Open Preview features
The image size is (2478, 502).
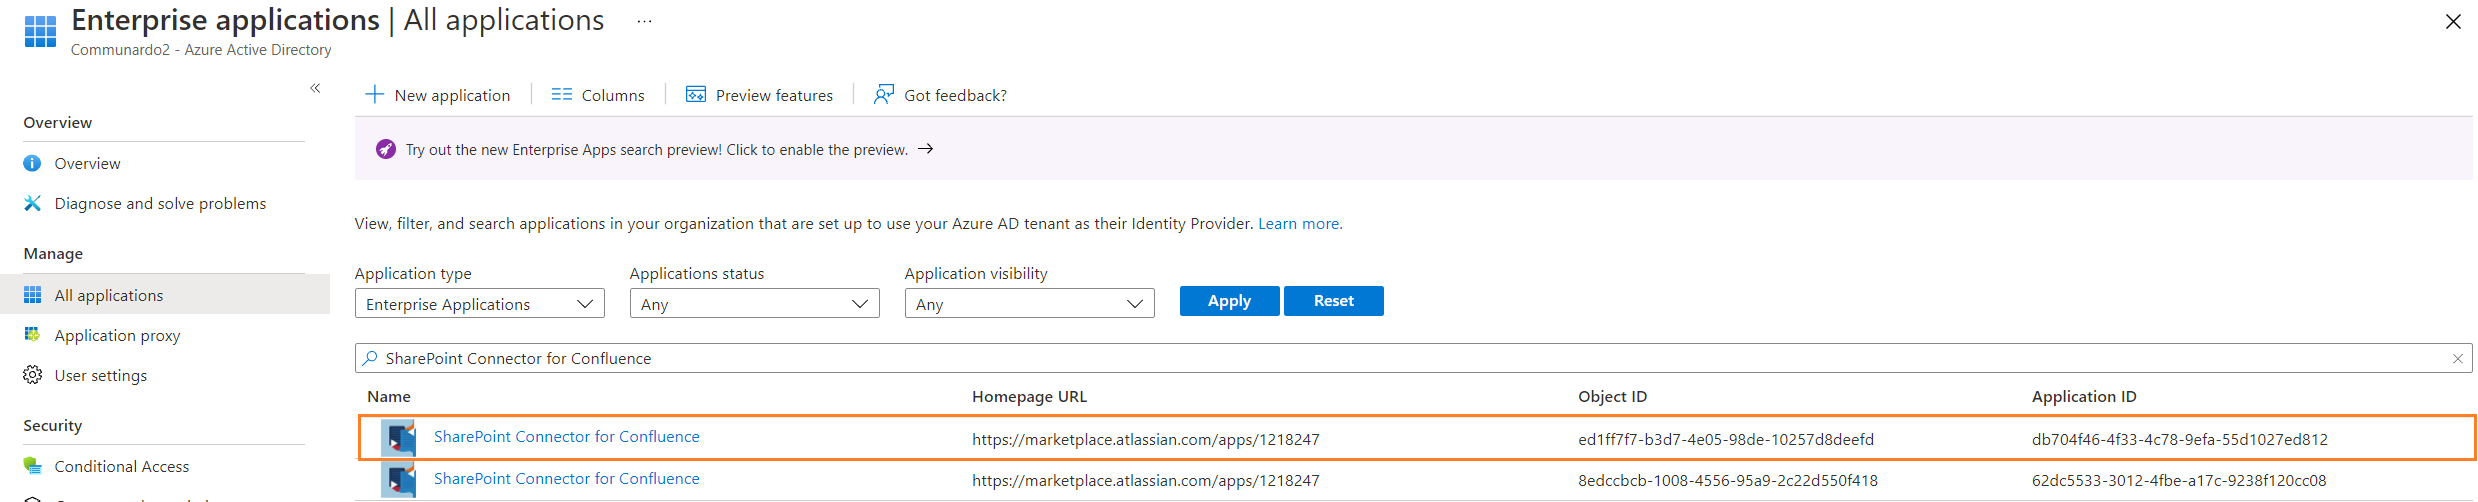tap(759, 95)
